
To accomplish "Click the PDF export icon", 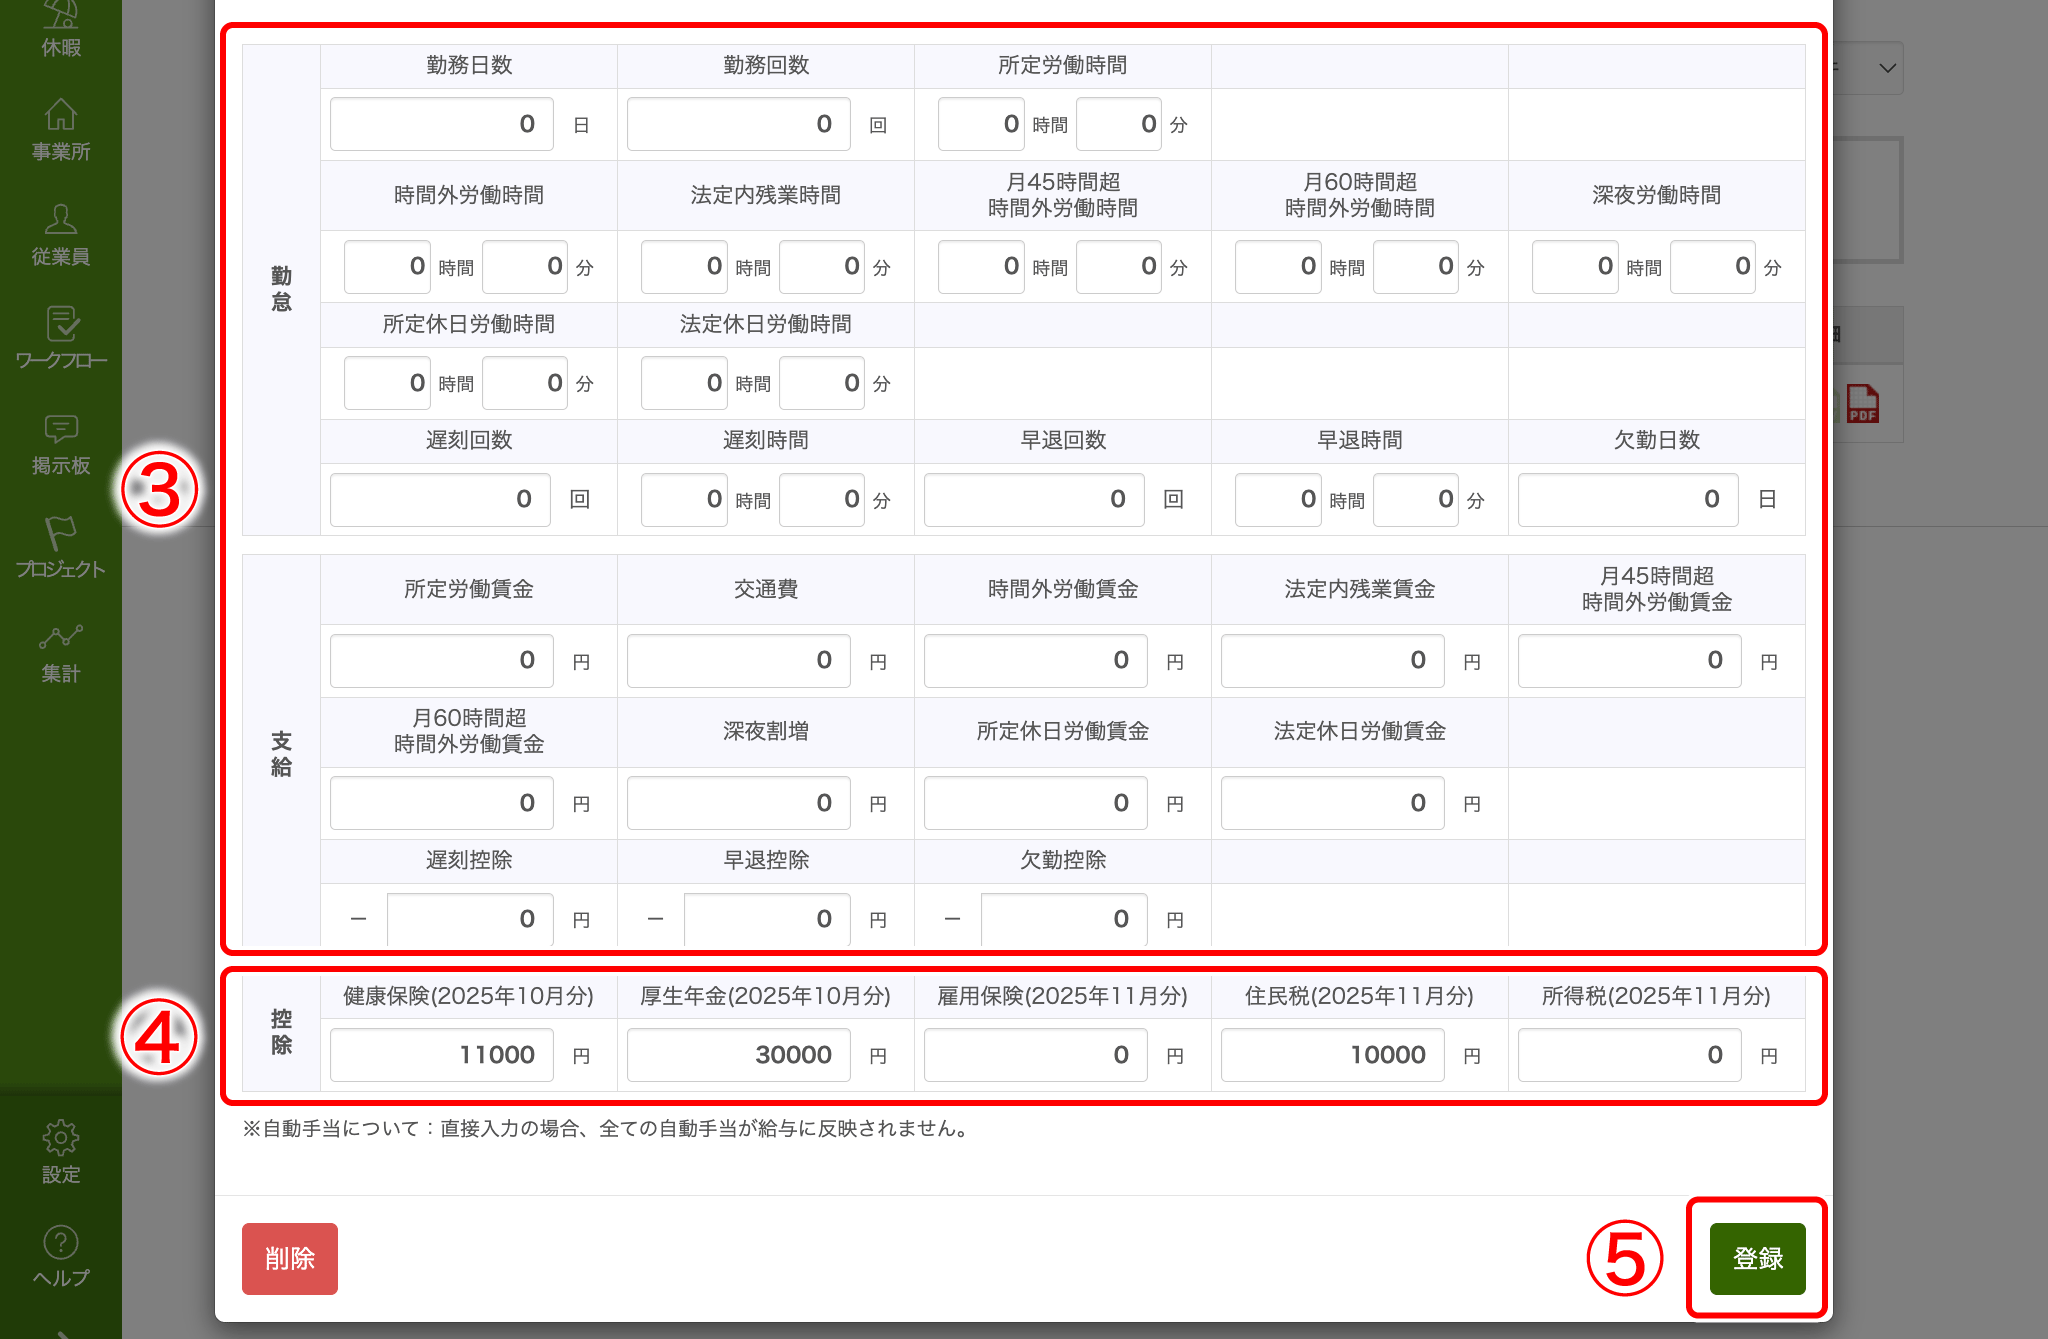I will [x=1862, y=403].
